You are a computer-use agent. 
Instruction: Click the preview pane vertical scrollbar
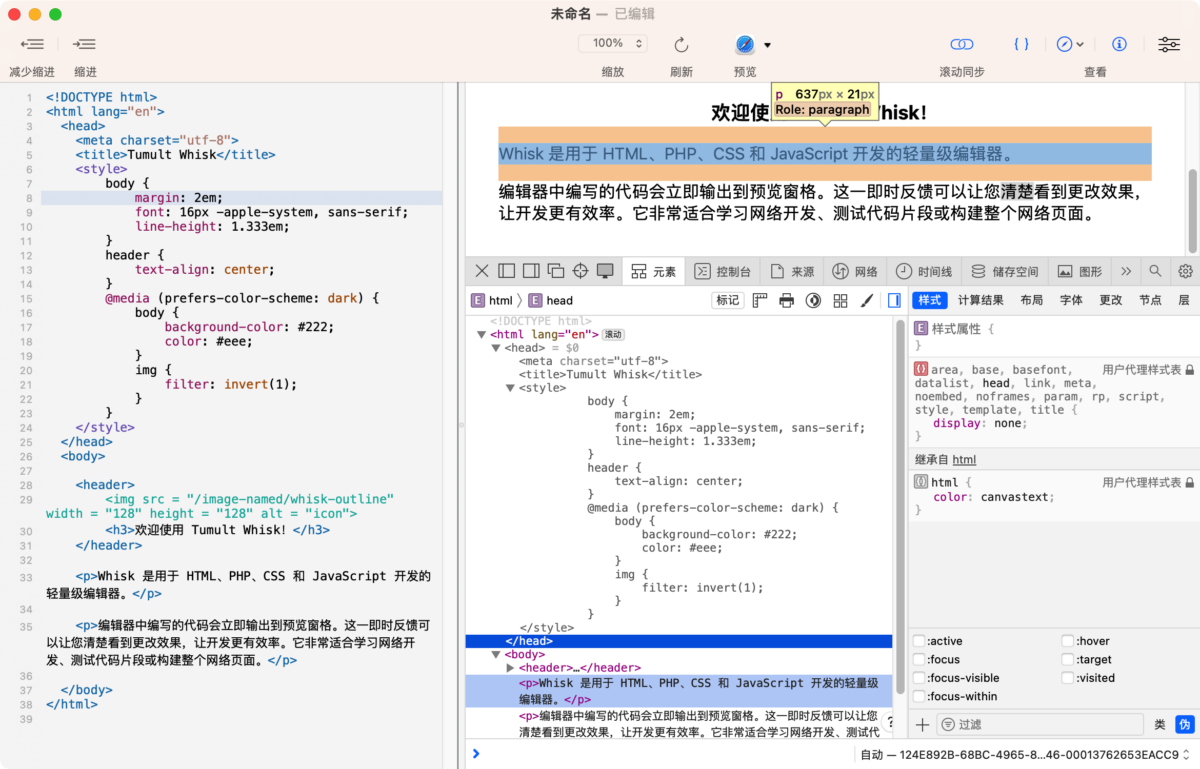point(1192,210)
